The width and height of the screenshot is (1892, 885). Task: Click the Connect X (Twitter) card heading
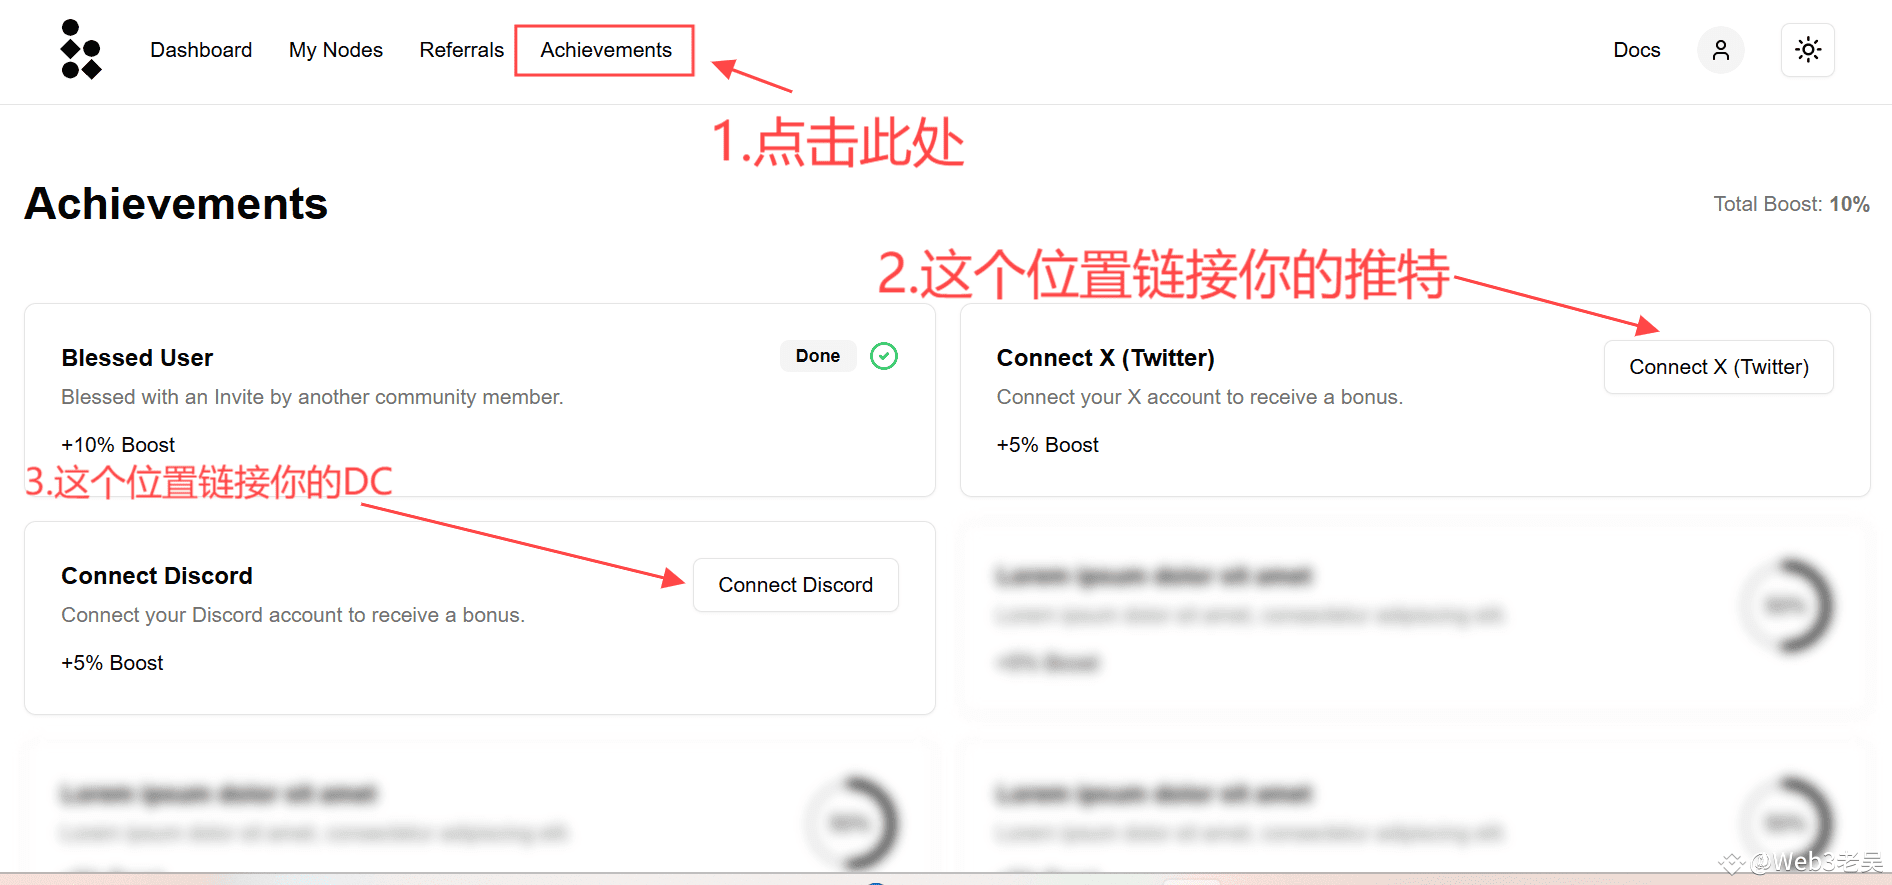point(1106,358)
